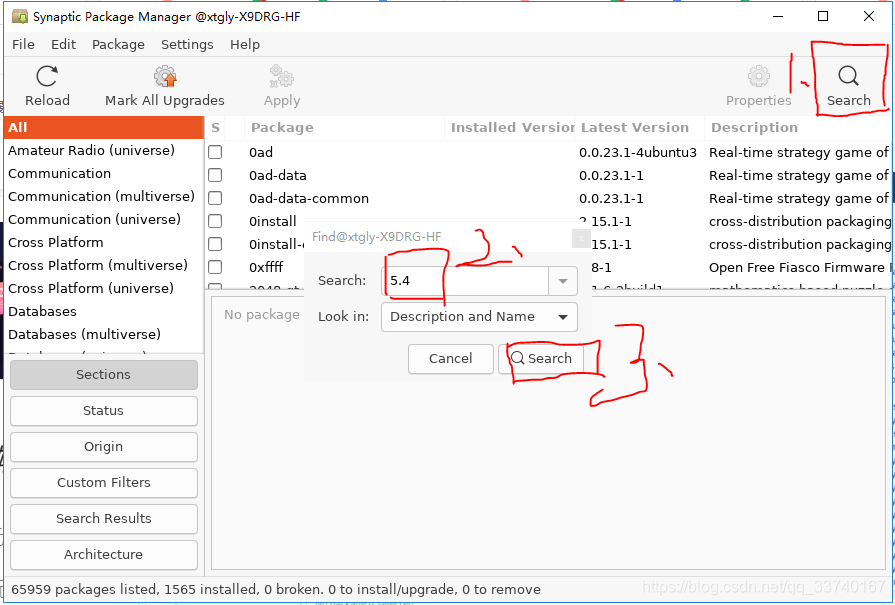895x605 pixels.
Task: Click Cancel in the Find dialog
Action: click(x=451, y=359)
